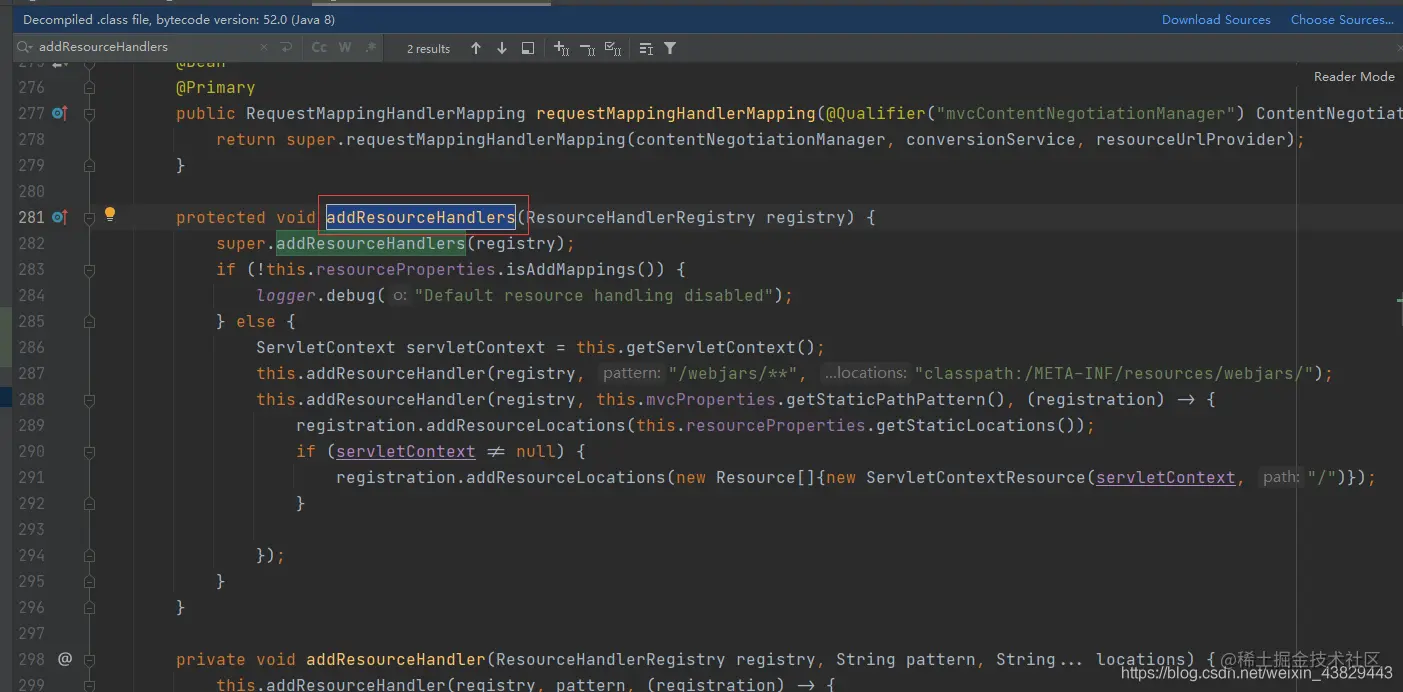Collapse servletContext if fold at line 290
Image resolution: width=1403 pixels, height=692 pixels.
89,452
